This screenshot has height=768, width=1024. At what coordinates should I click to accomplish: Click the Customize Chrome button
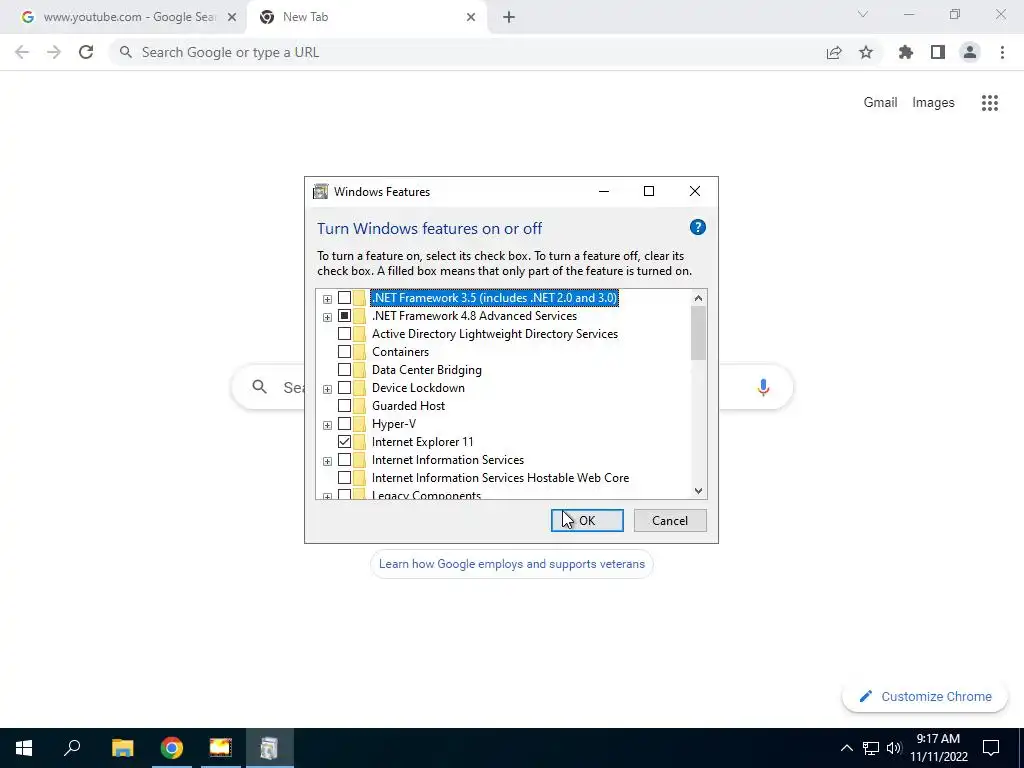(925, 697)
